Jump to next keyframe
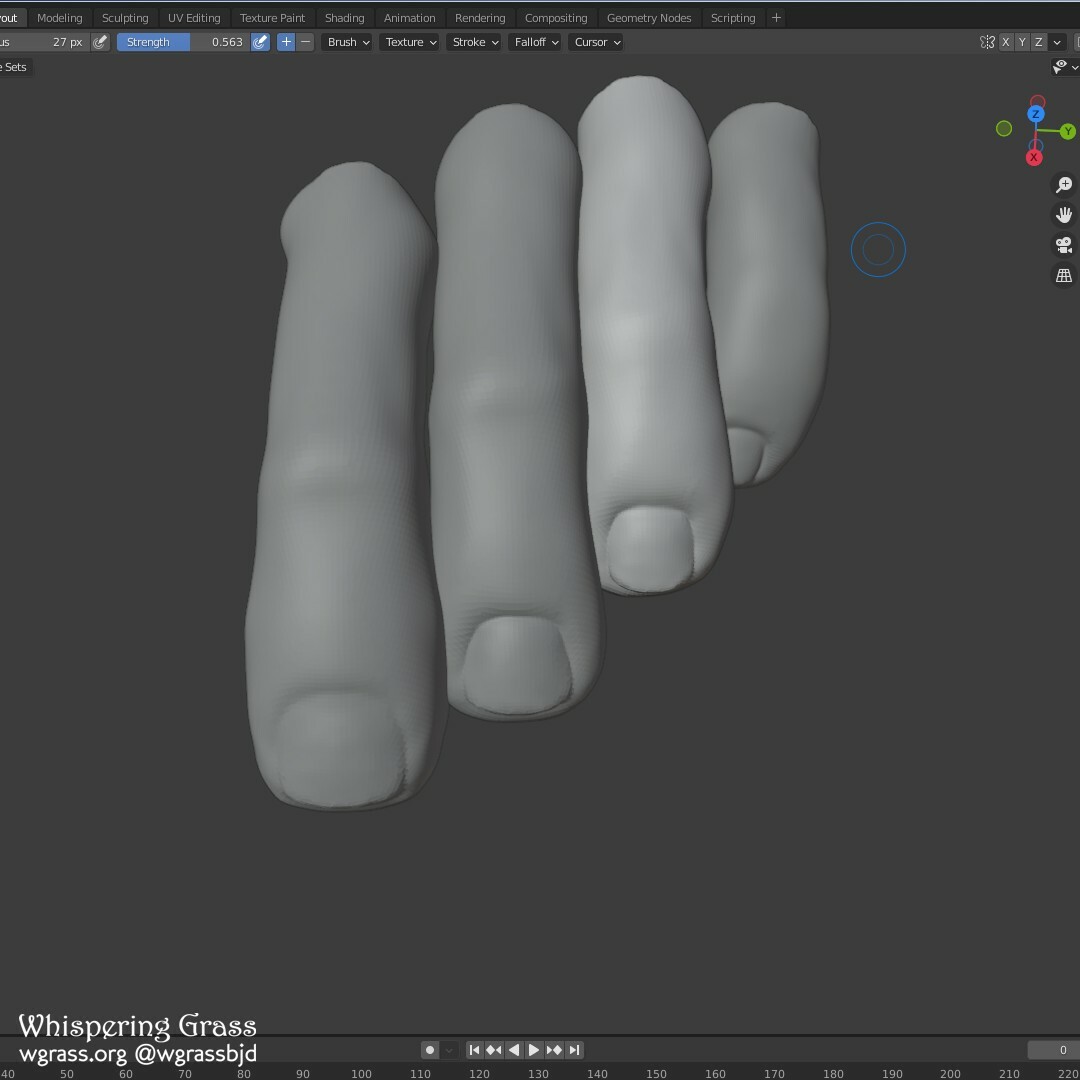This screenshot has height=1080, width=1080. [x=554, y=1050]
